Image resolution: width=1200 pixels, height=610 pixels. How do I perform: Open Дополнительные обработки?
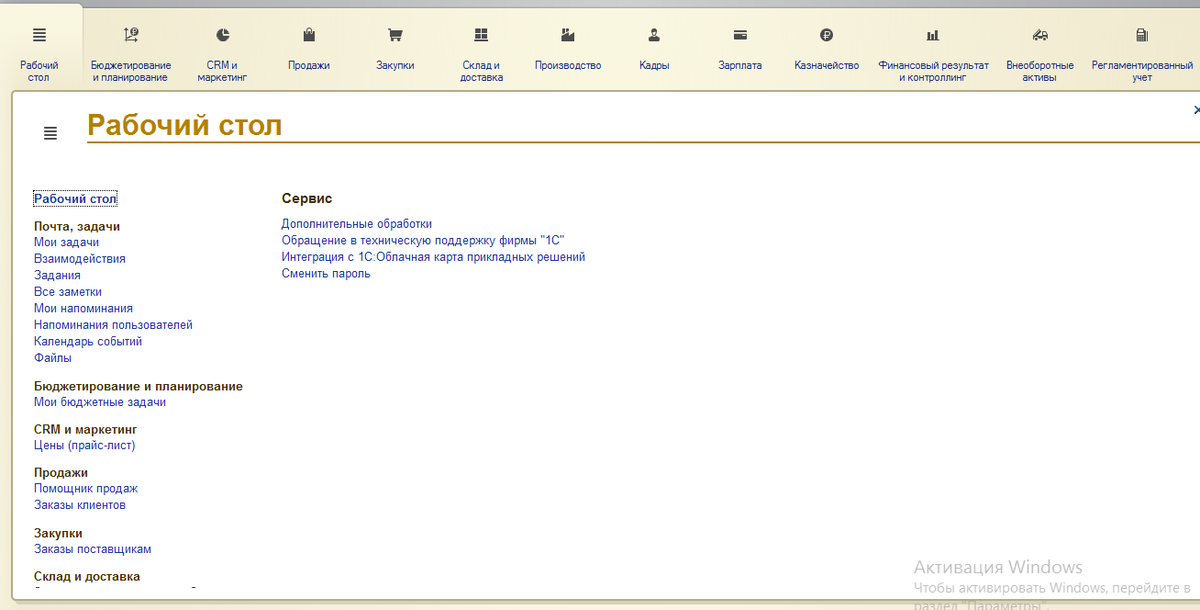(x=357, y=224)
